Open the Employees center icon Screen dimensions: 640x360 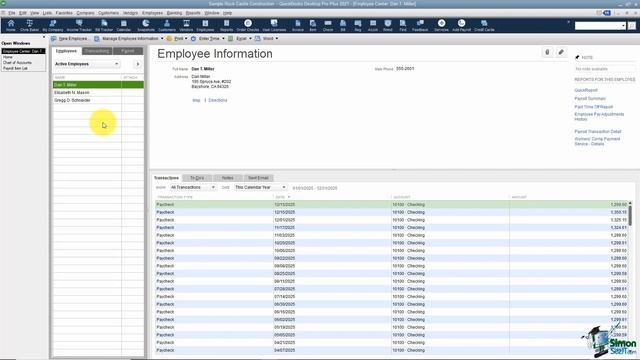(x=205, y=25)
